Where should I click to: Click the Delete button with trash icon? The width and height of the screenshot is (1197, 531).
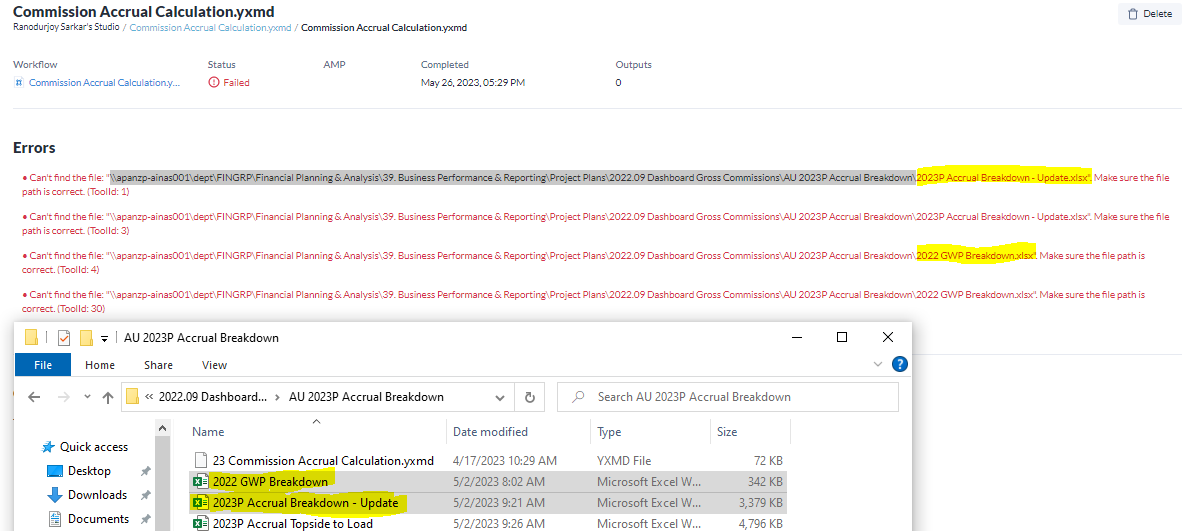pos(1145,14)
